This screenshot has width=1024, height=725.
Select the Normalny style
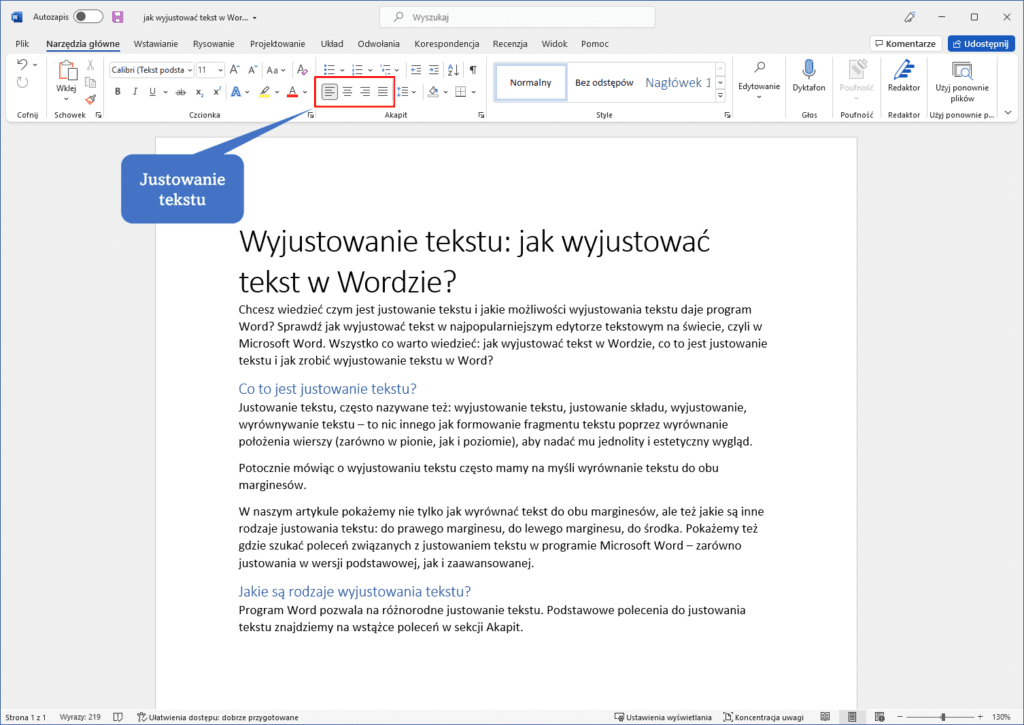coord(530,82)
